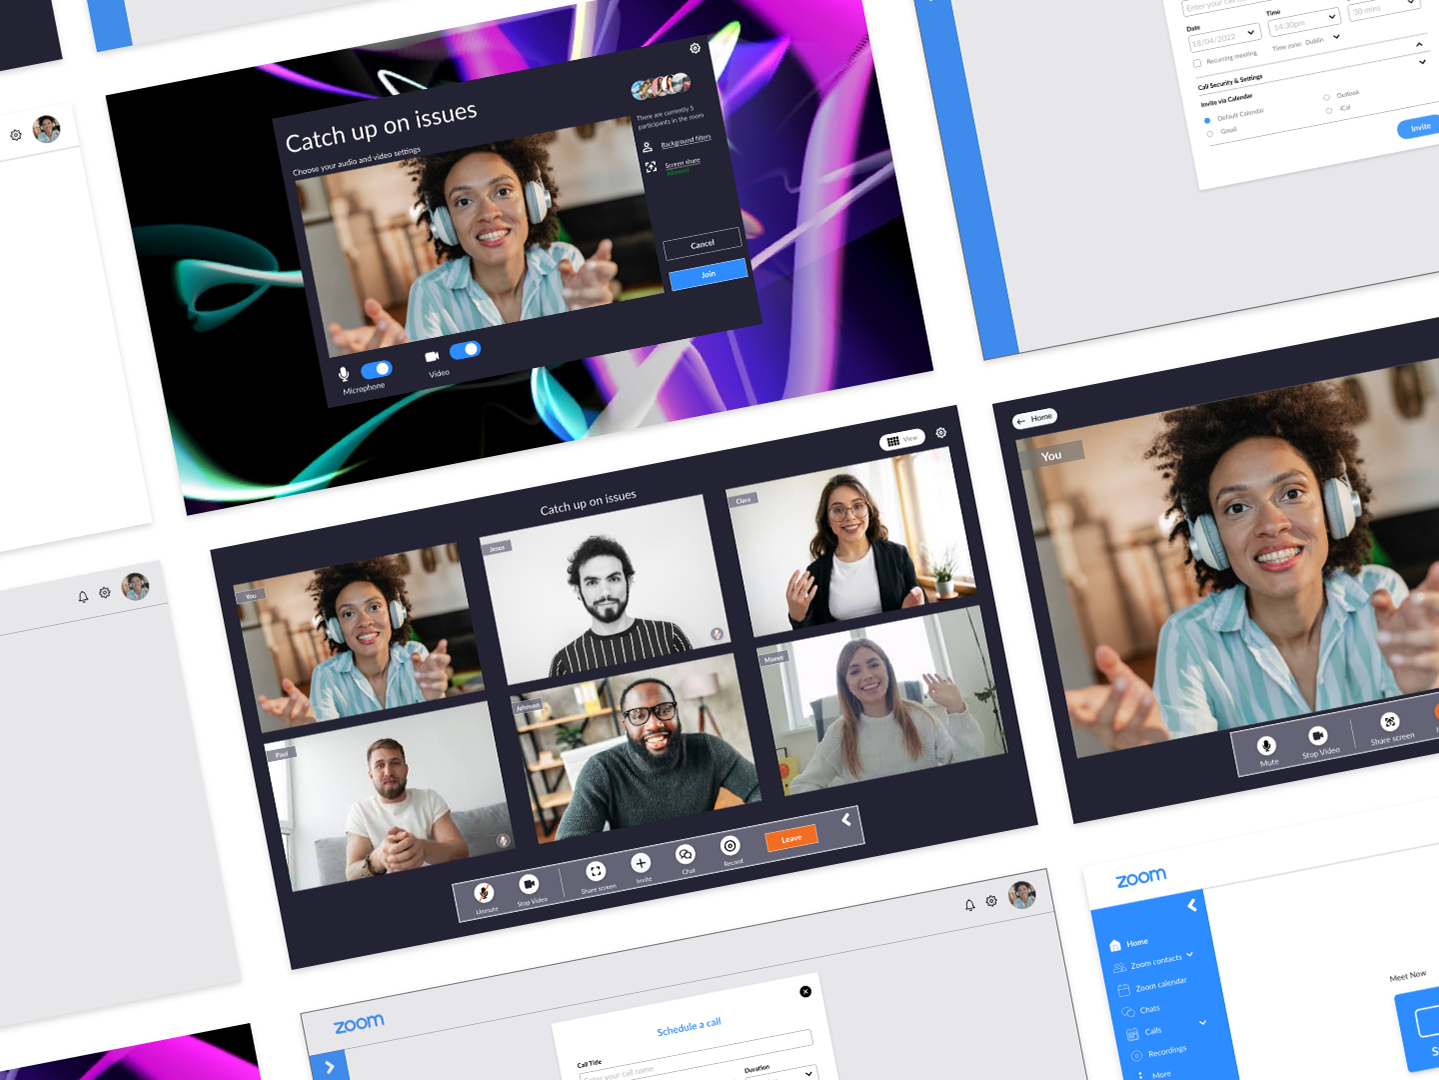1439x1080 pixels.
Task: Click the Home back button in the single-view call
Action: [x=1035, y=418]
